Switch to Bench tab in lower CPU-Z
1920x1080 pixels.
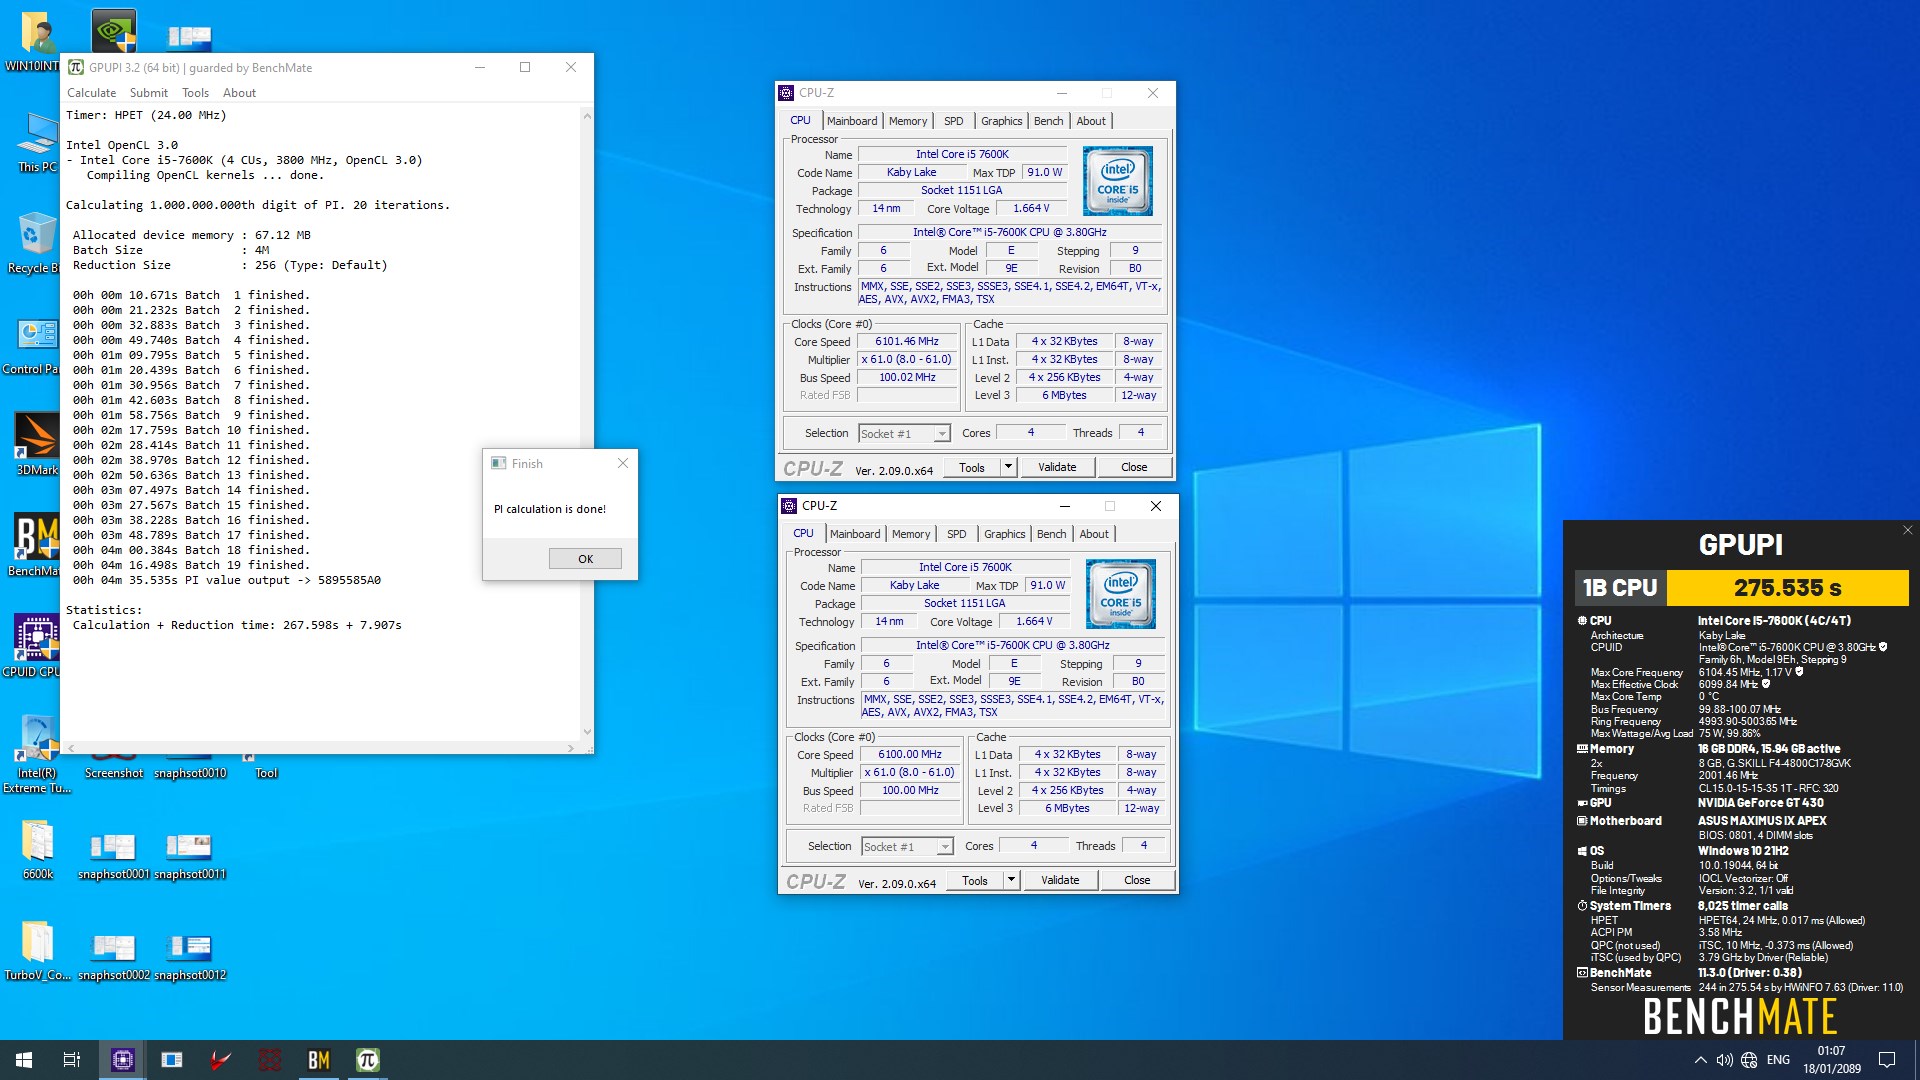(1051, 534)
